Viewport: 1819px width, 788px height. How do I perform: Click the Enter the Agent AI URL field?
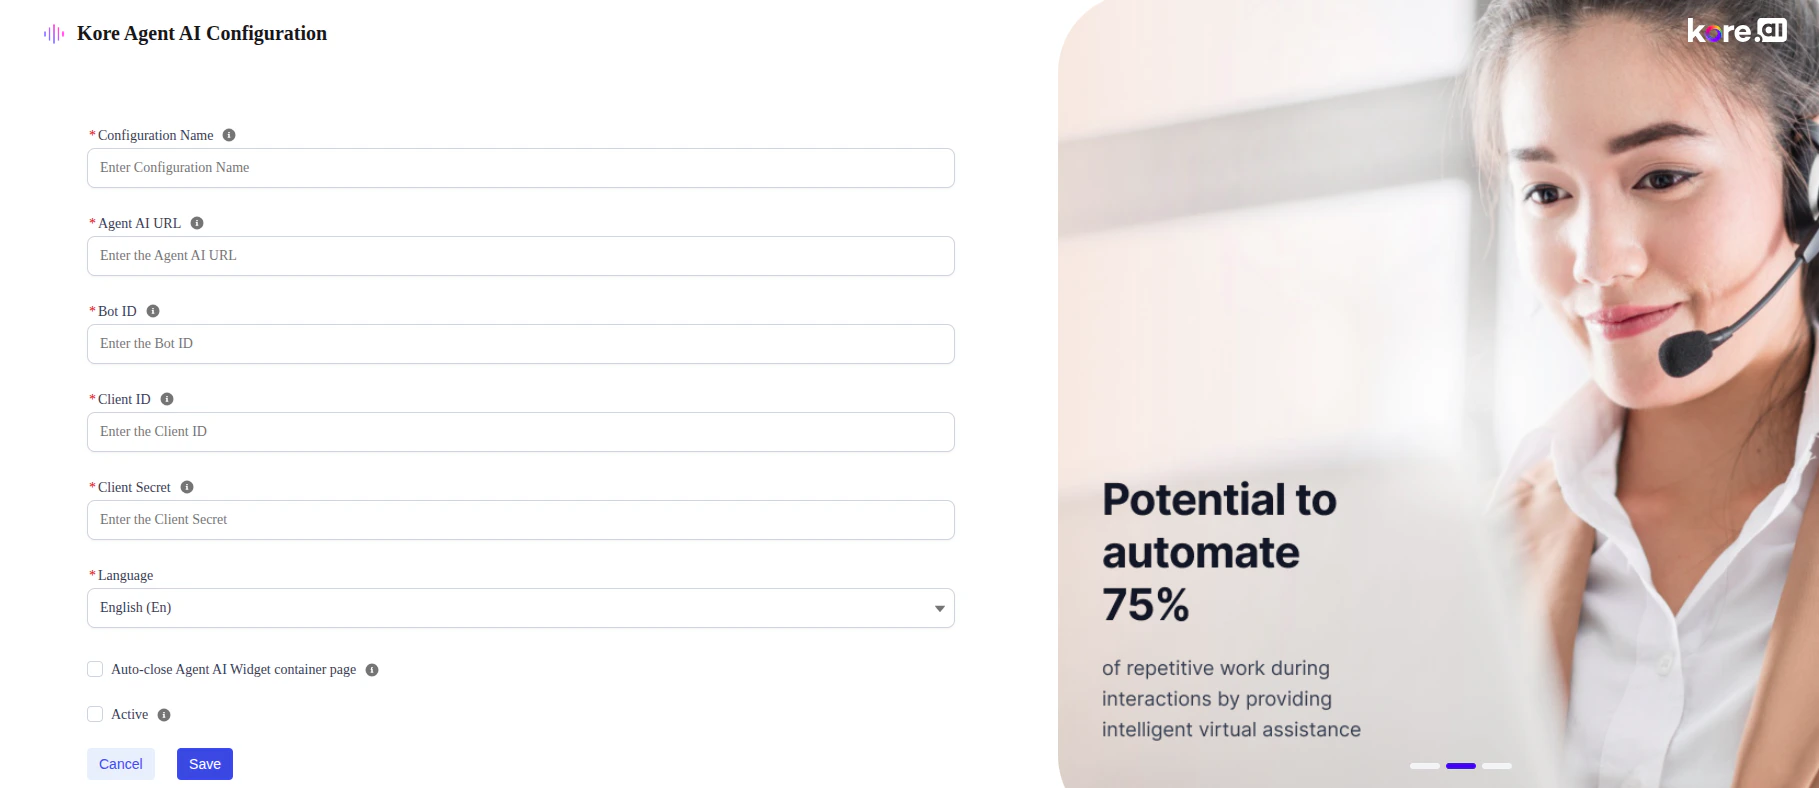point(520,256)
